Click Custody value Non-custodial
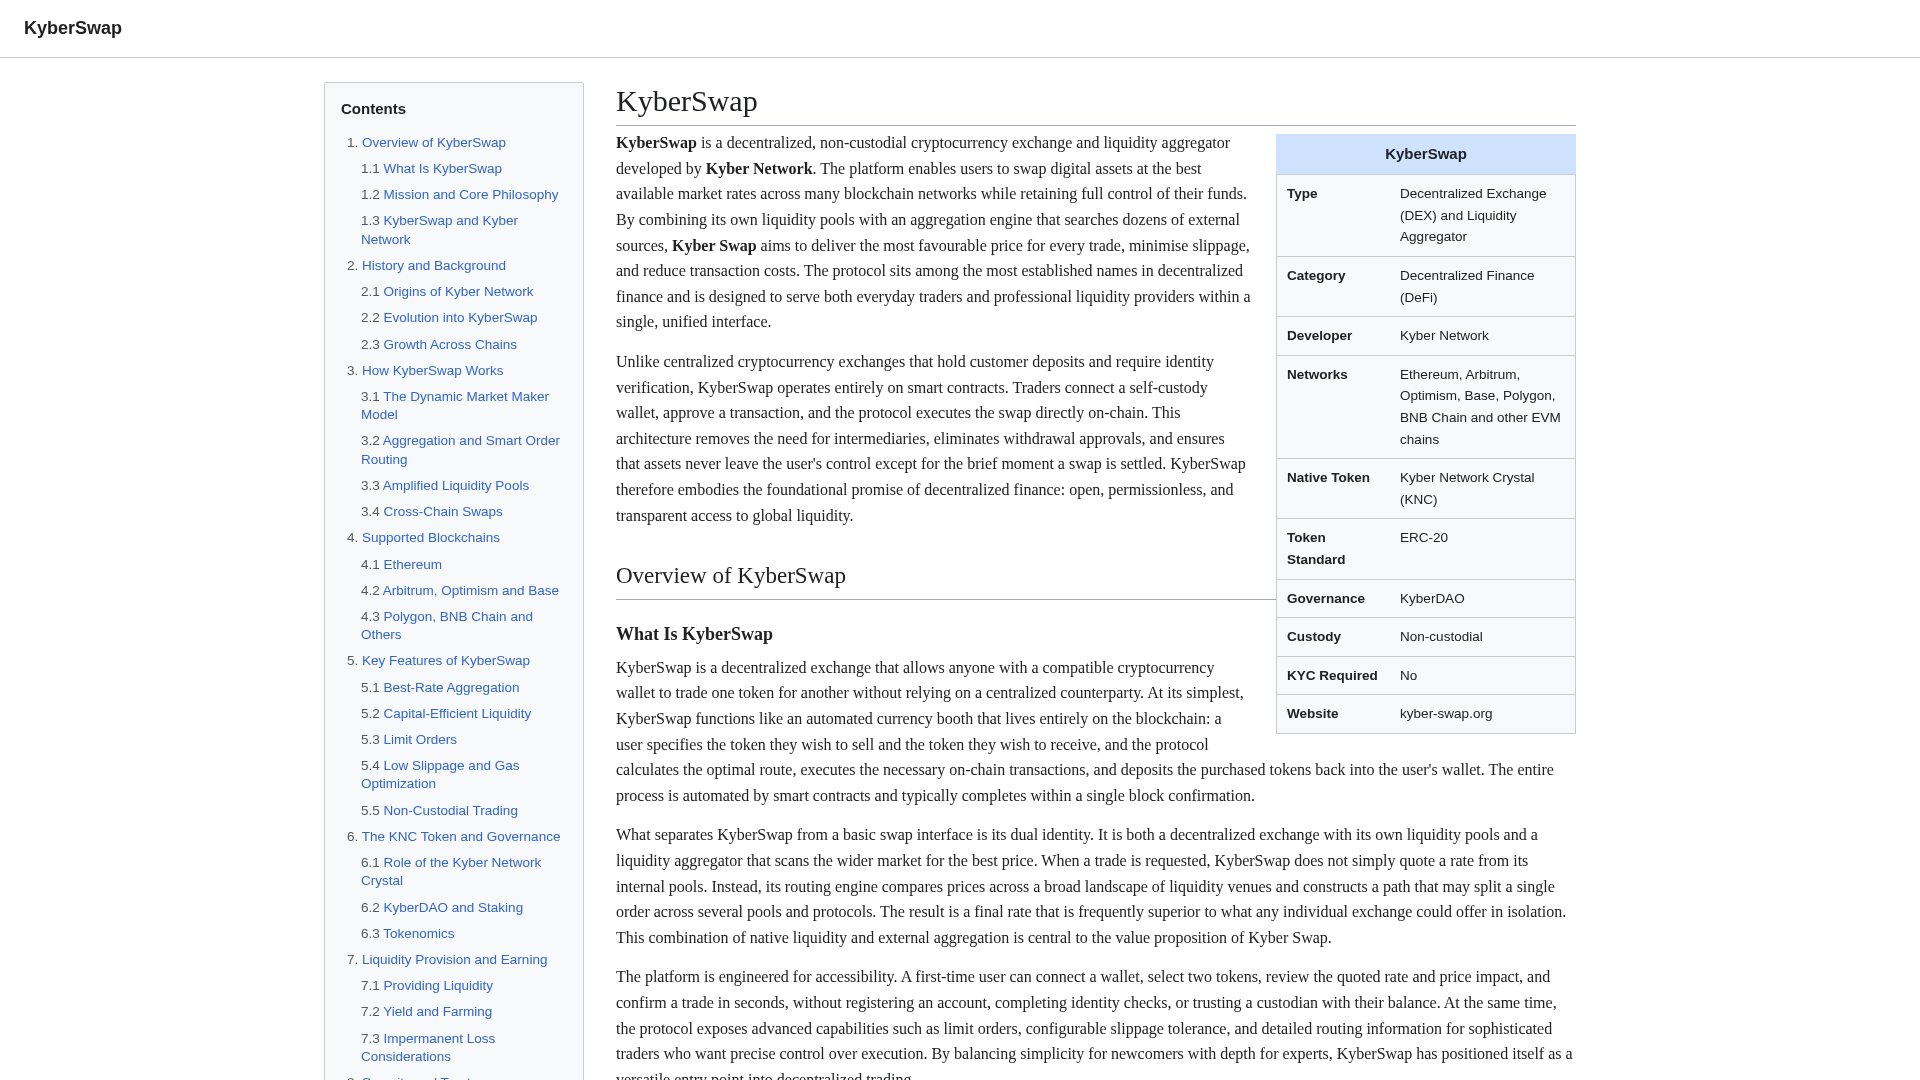The image size is (1920, 1080). point(1441,637)
